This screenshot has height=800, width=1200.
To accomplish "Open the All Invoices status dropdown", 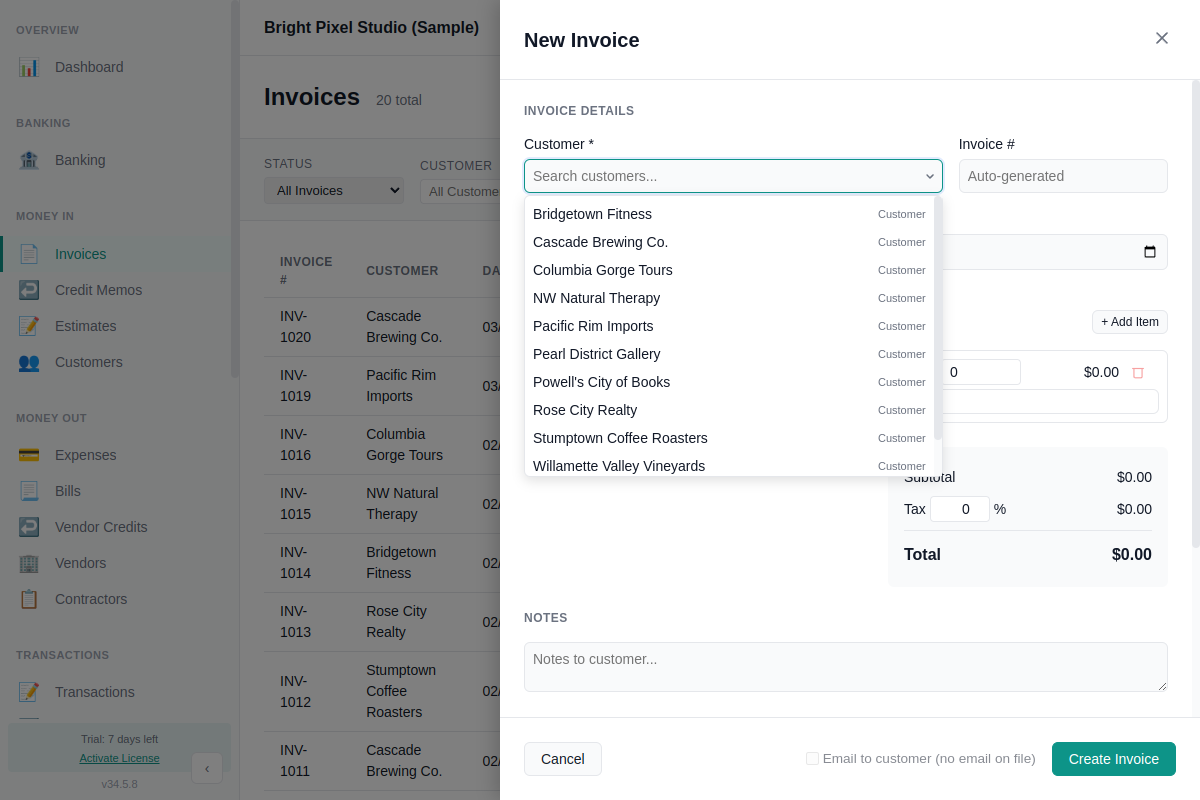I will tap(333, 190).
